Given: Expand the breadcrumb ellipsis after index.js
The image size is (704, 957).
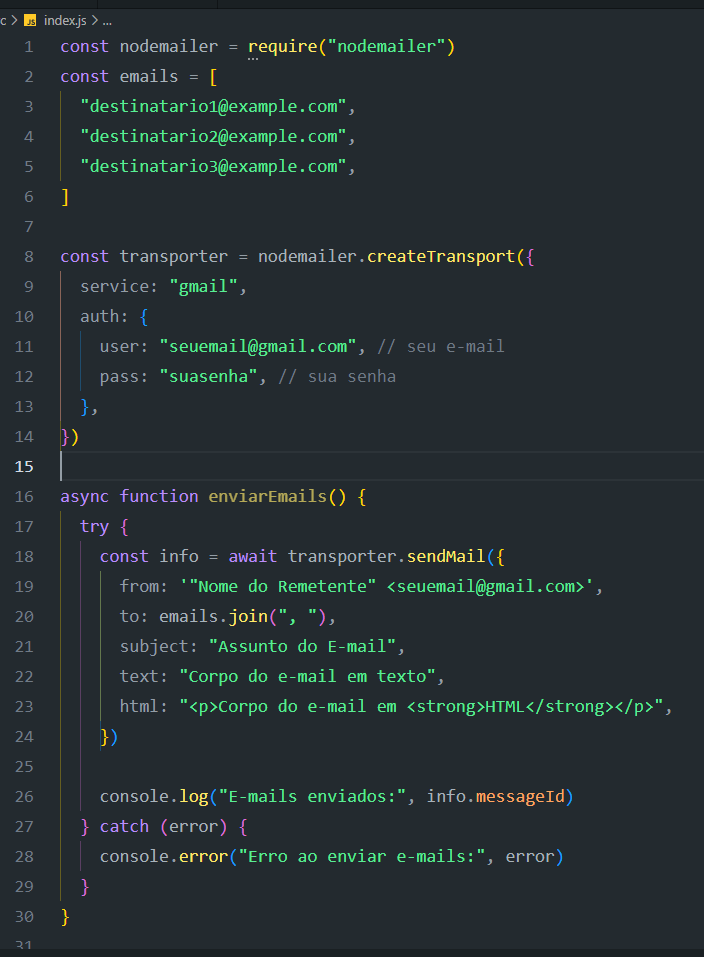Looking at the screenshot, I should point(107,22).
